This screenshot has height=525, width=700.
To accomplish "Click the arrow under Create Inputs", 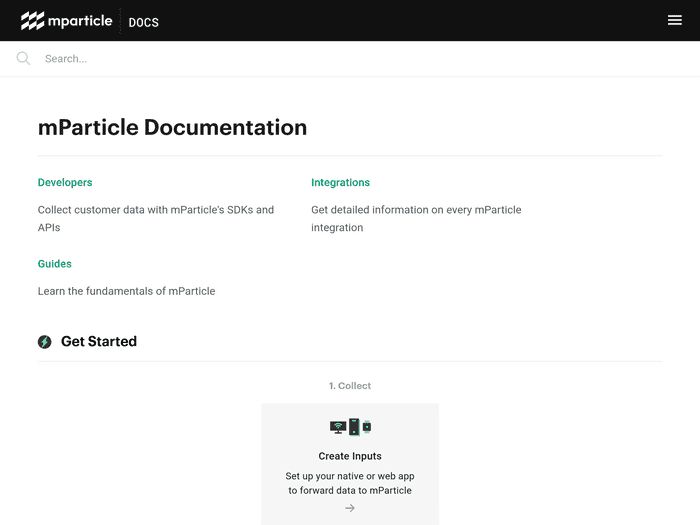I will tap(350, 508).
